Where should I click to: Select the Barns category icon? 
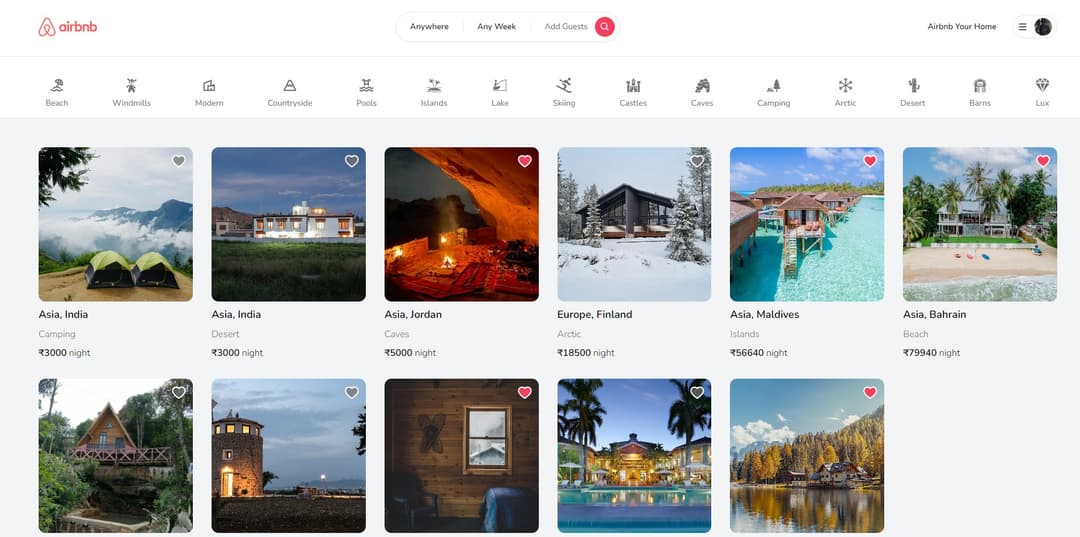tap(979, 85)
